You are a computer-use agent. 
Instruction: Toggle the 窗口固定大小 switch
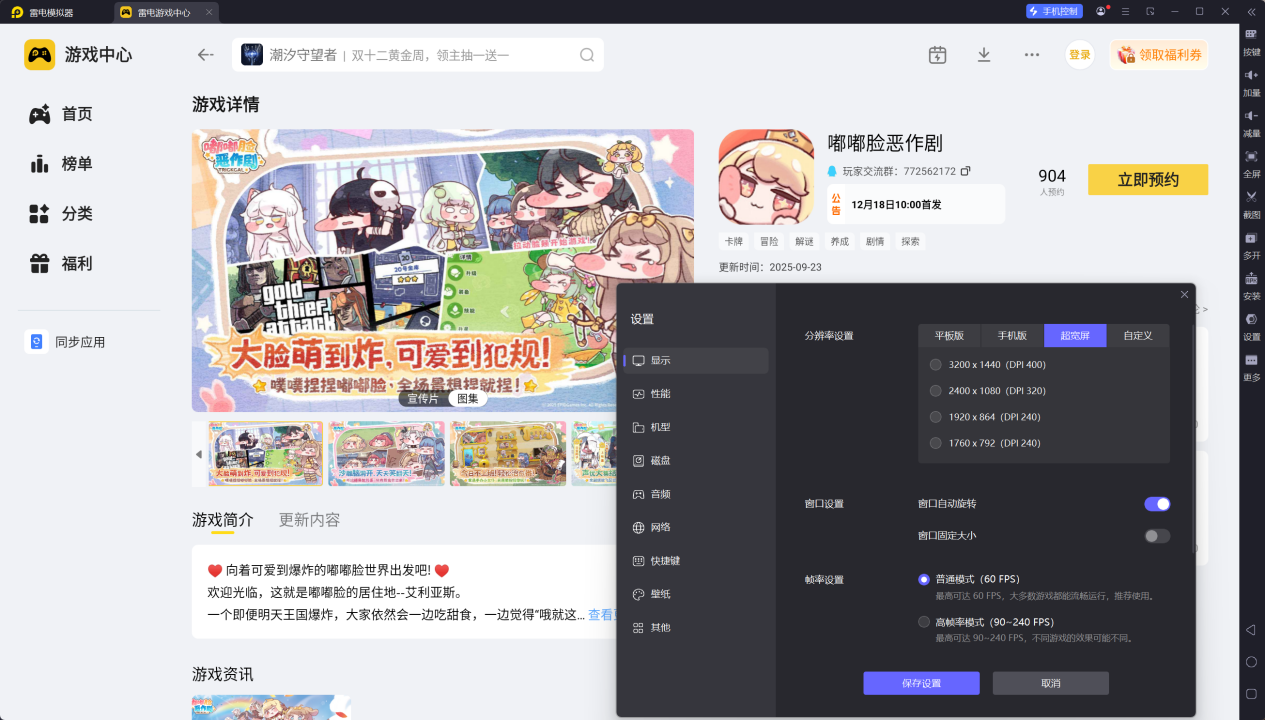1157,536
